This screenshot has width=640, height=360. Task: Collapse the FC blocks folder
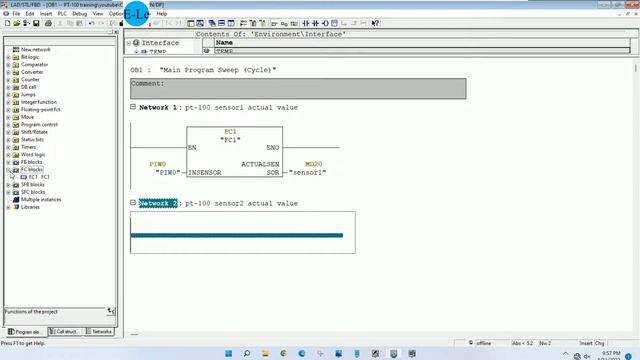(x=8, y=170)
